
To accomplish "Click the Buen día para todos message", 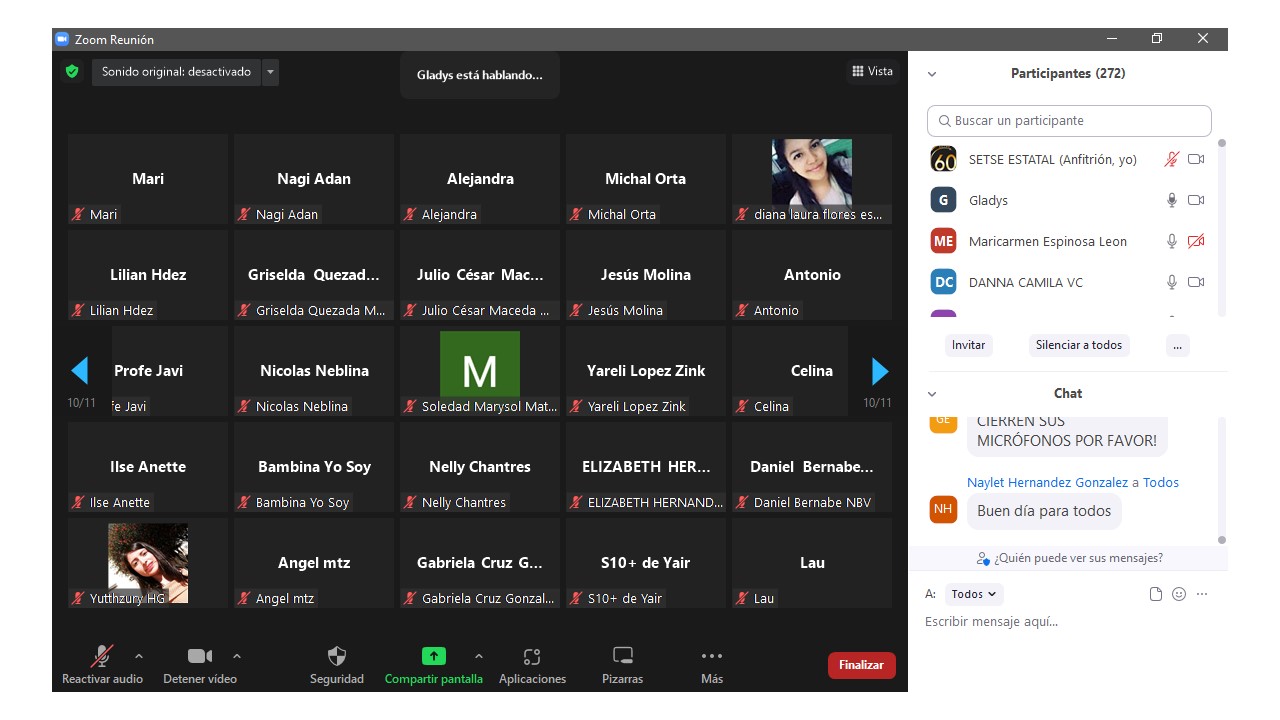I will pyautogui.click(x=1044, y=511).
